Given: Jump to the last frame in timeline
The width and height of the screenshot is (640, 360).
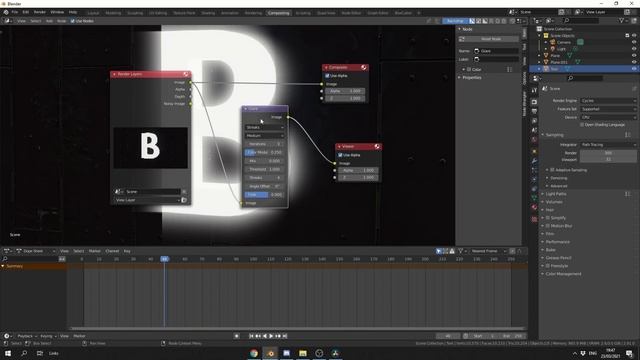Looking at the screenshot, I should 285,336.
